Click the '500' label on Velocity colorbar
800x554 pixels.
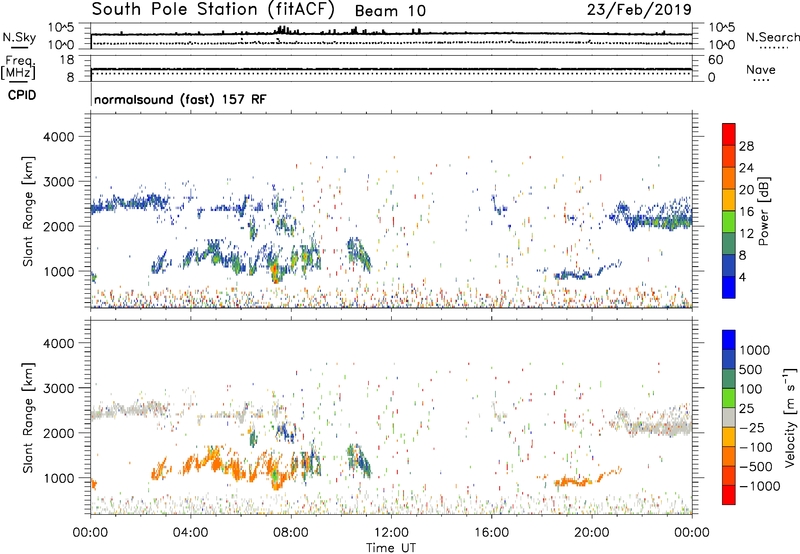[751, 369]
